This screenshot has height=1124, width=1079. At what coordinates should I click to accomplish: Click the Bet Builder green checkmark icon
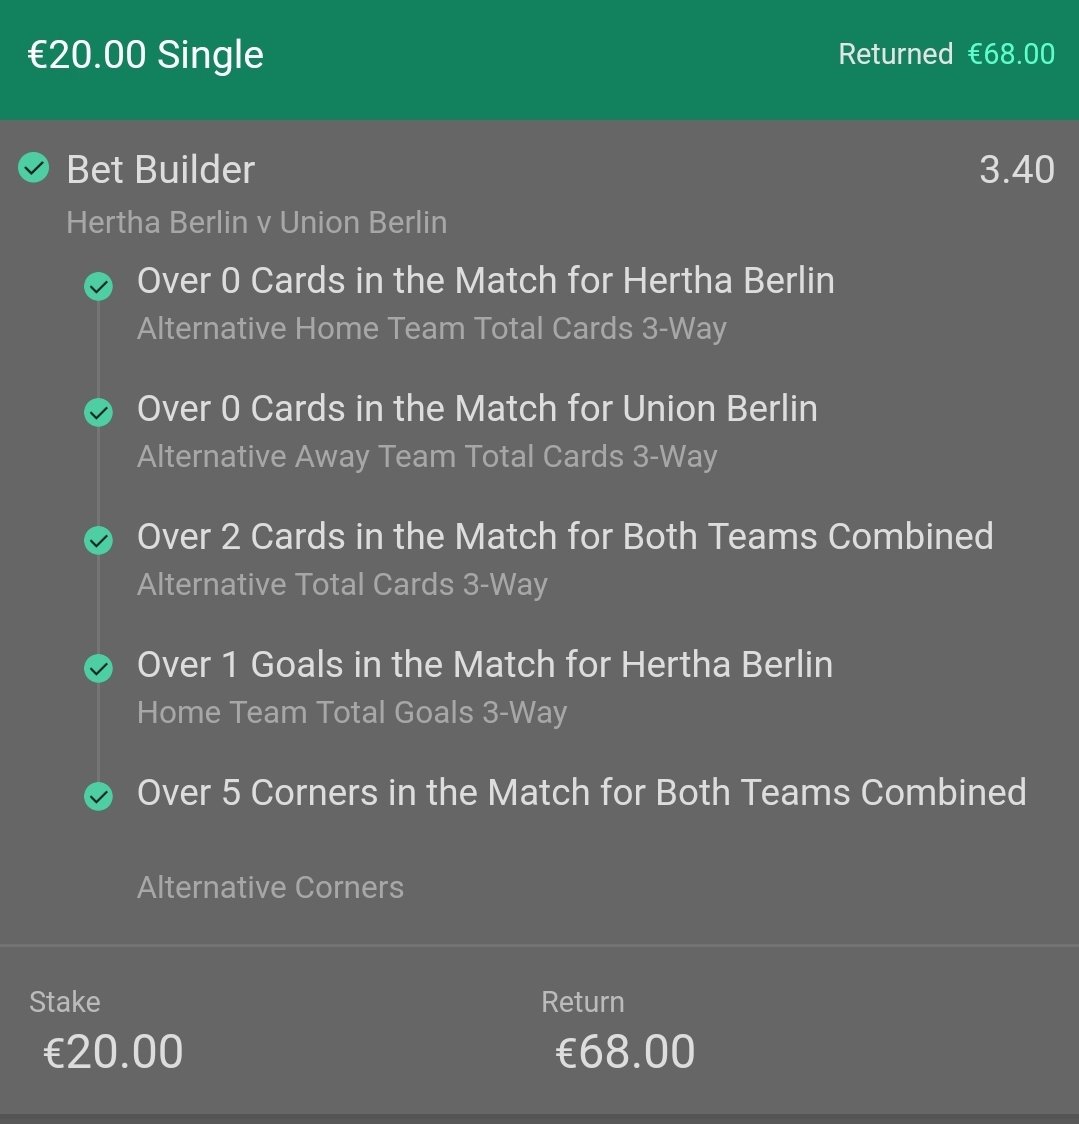coord(34,168)
